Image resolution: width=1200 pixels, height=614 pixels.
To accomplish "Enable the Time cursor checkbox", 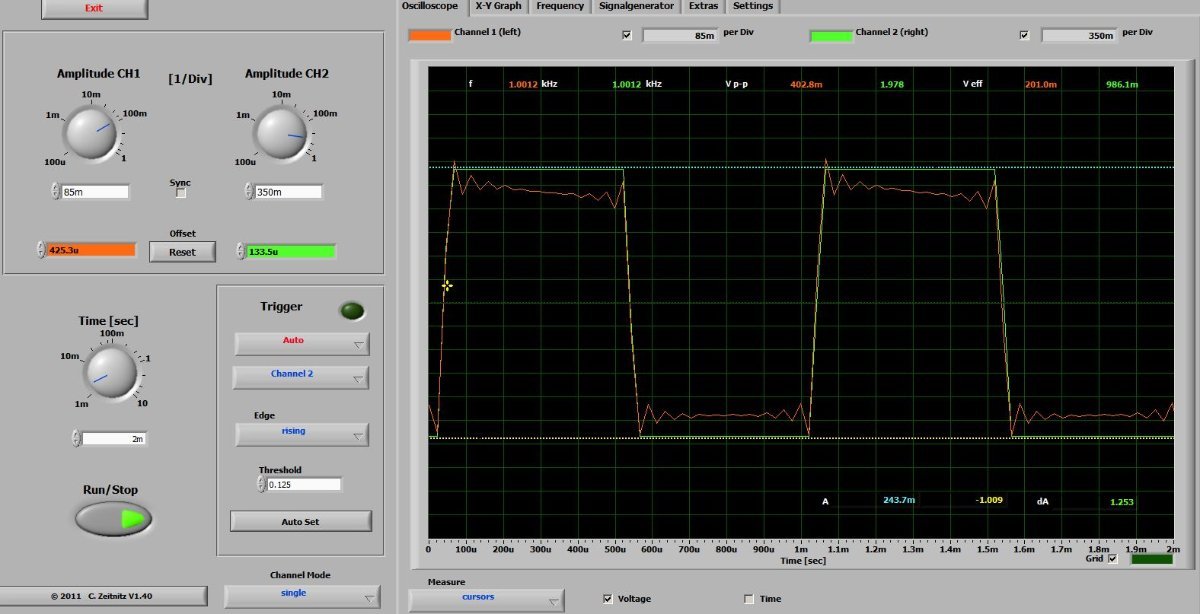I will (x=749, y=599).
